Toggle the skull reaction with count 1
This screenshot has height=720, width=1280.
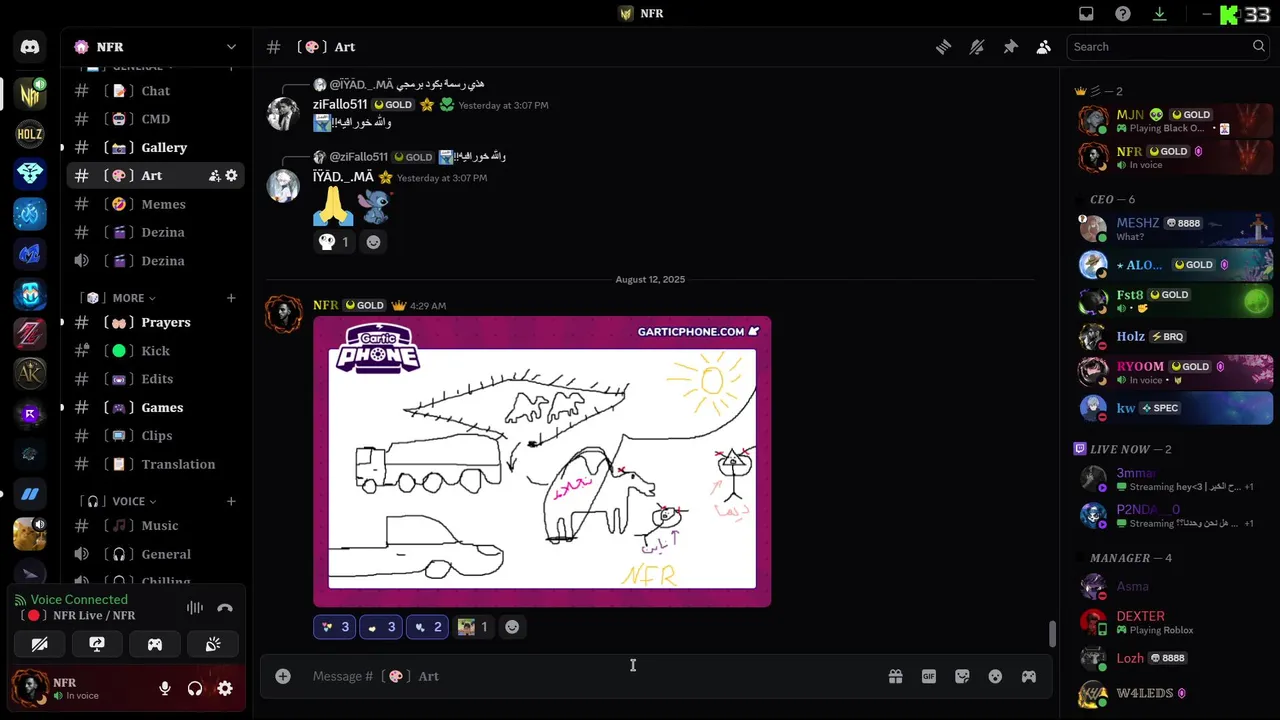click(334, 242)
